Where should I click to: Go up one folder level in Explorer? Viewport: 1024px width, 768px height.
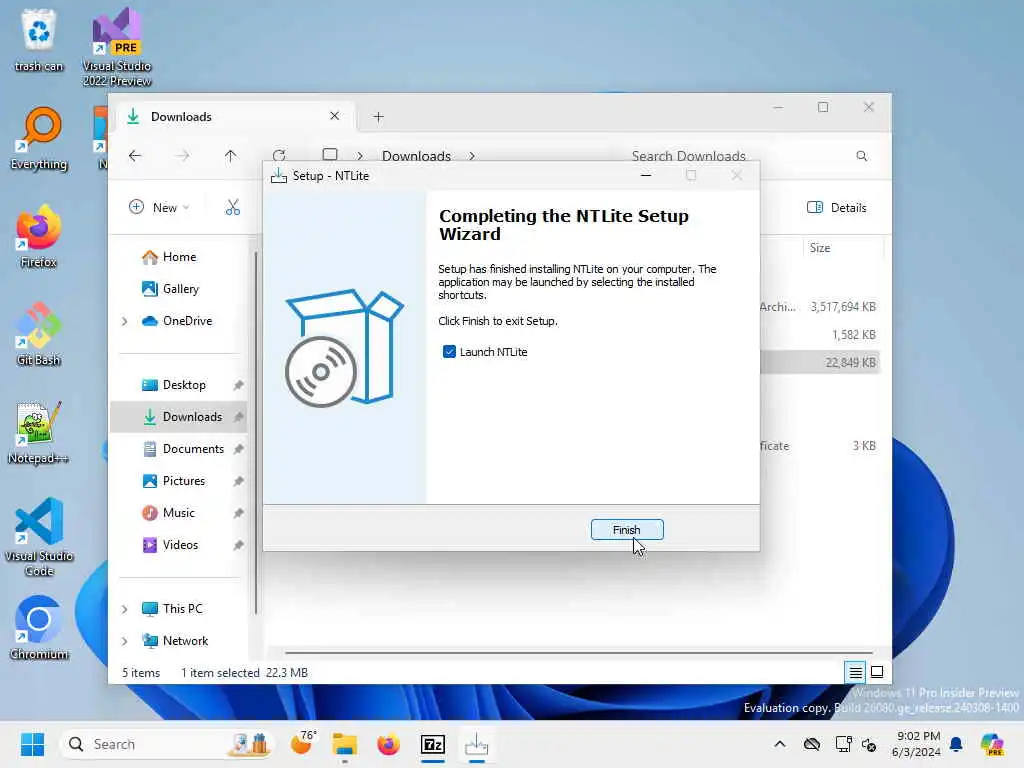pos(231,155)
